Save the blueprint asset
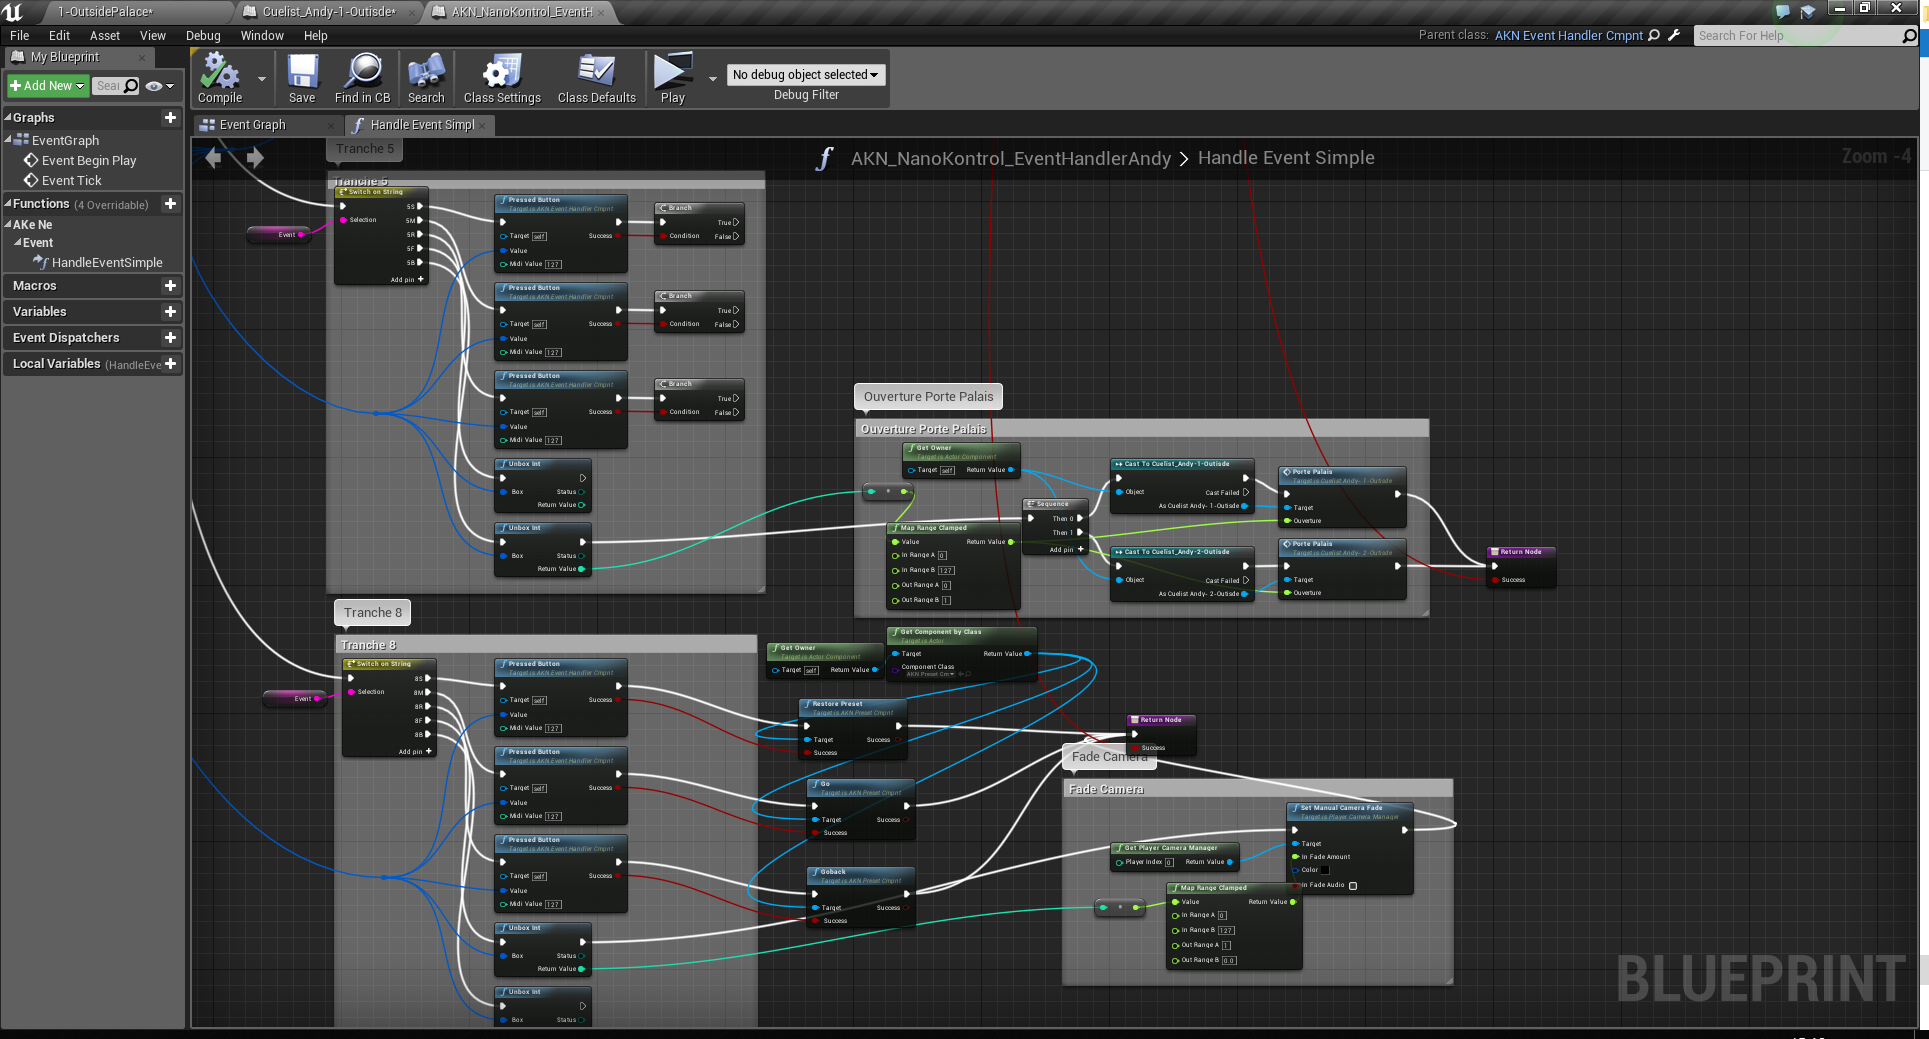The width and height of the screenshot is (1929, 1039). click(x=302, y=78)
